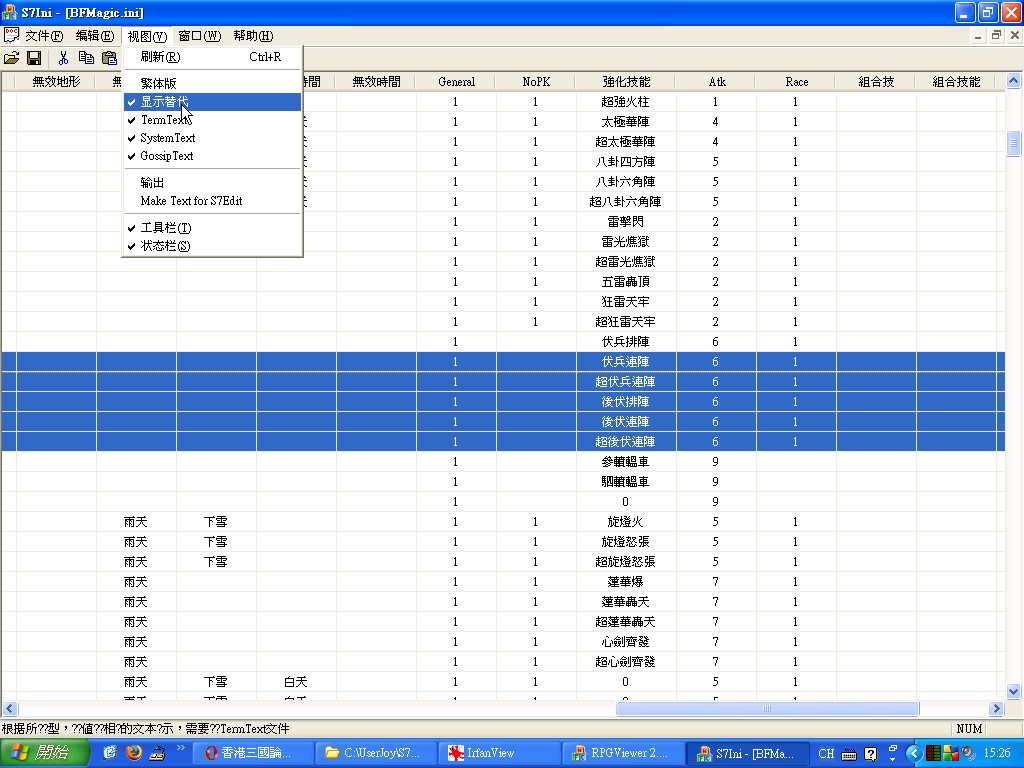Click the Cut scissors icon
The width and height of the screenshot is (1024, 768).
pyautogui.click(x=63, y=58)
